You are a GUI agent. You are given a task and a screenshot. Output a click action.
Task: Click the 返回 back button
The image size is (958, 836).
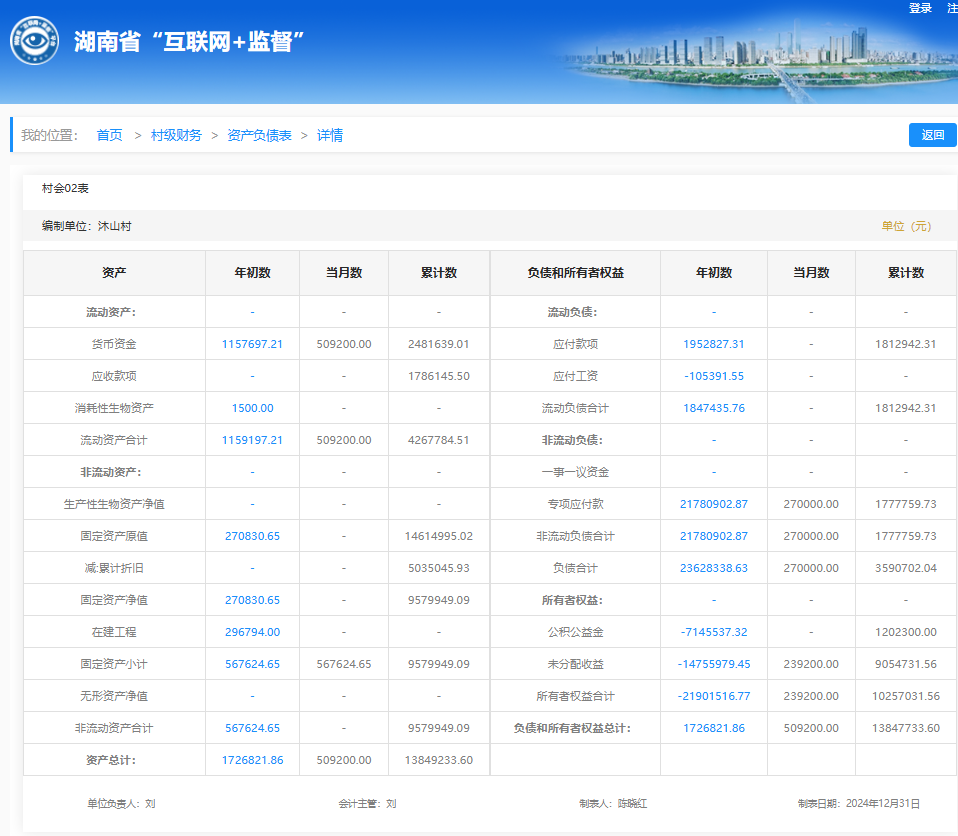pyautogui.click(x=932, y=135)
